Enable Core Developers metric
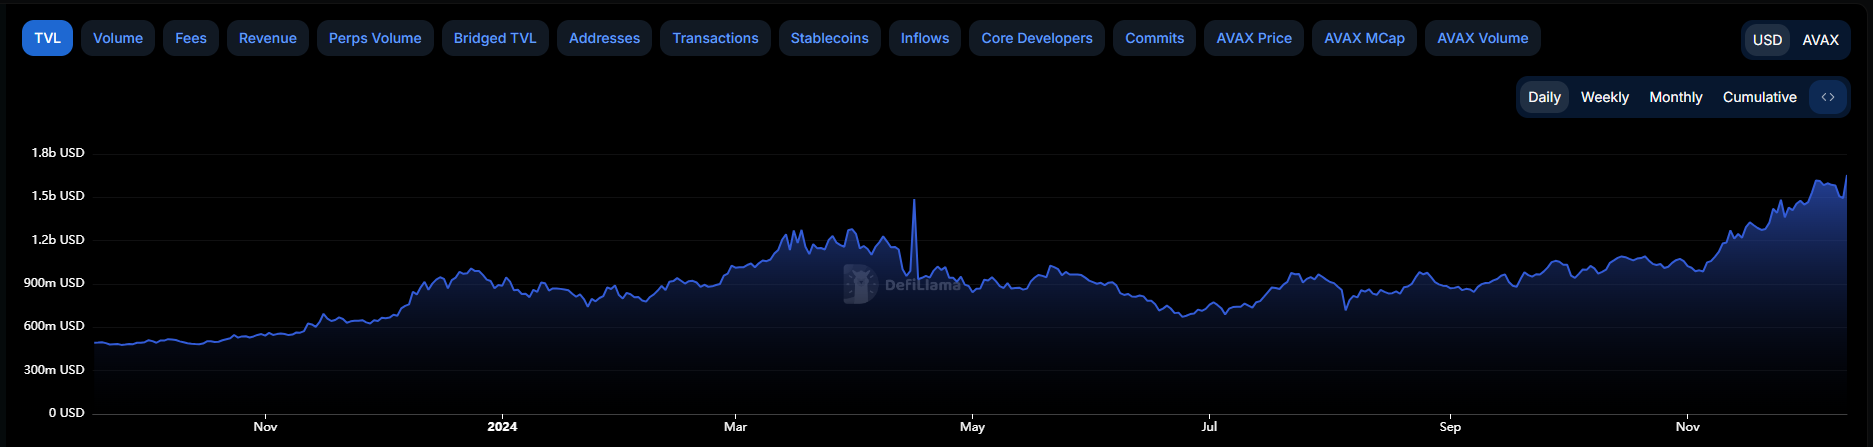 [1037, 38]
